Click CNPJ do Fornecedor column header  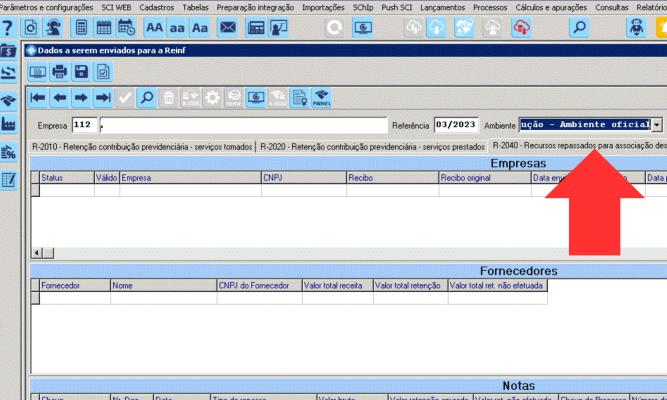point(259,286)
